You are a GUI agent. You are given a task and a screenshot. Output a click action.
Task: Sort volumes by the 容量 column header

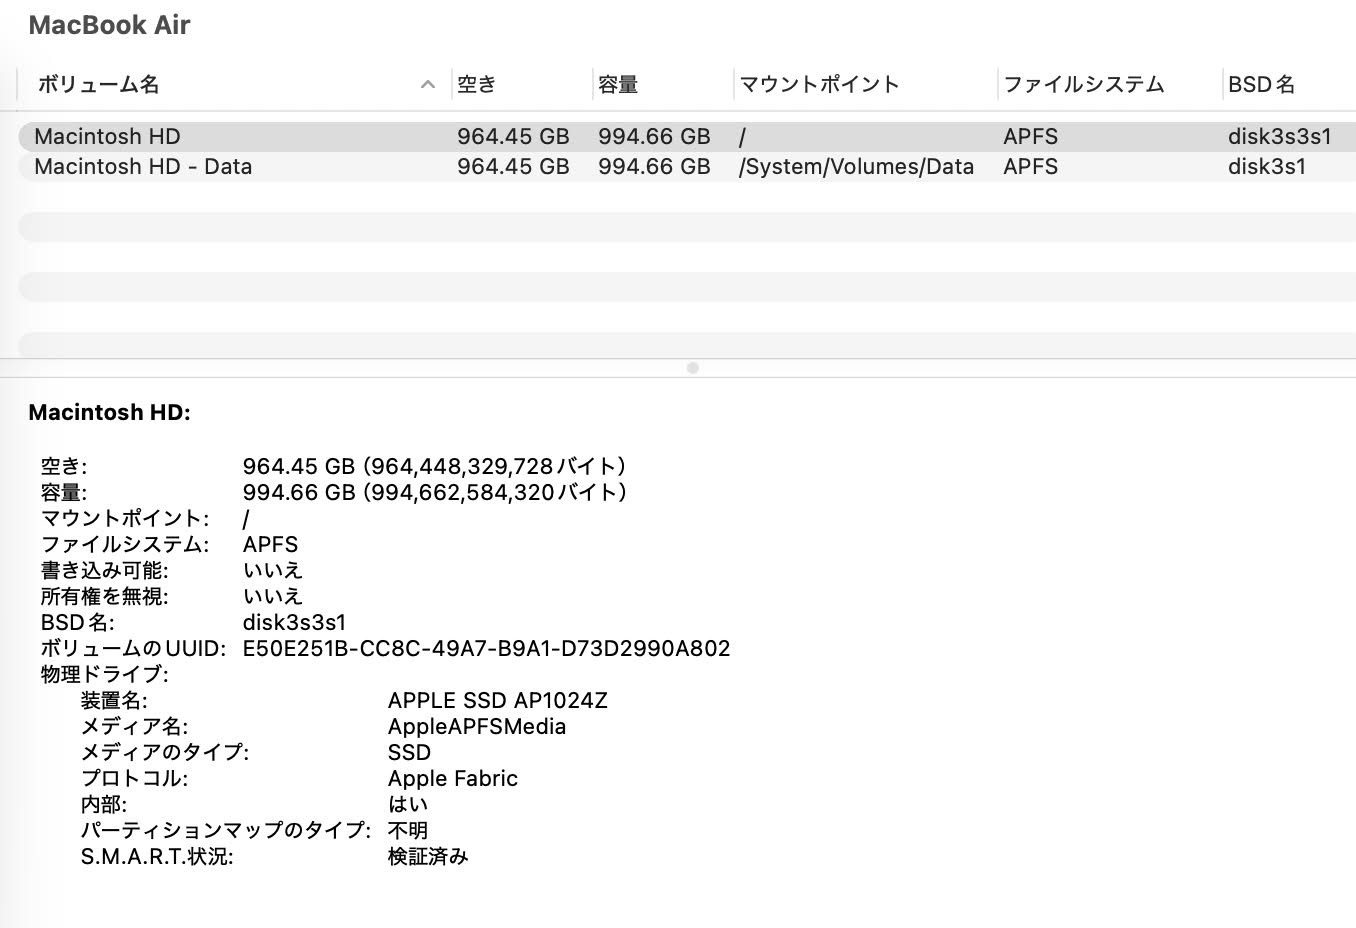[x=616, y=85]
